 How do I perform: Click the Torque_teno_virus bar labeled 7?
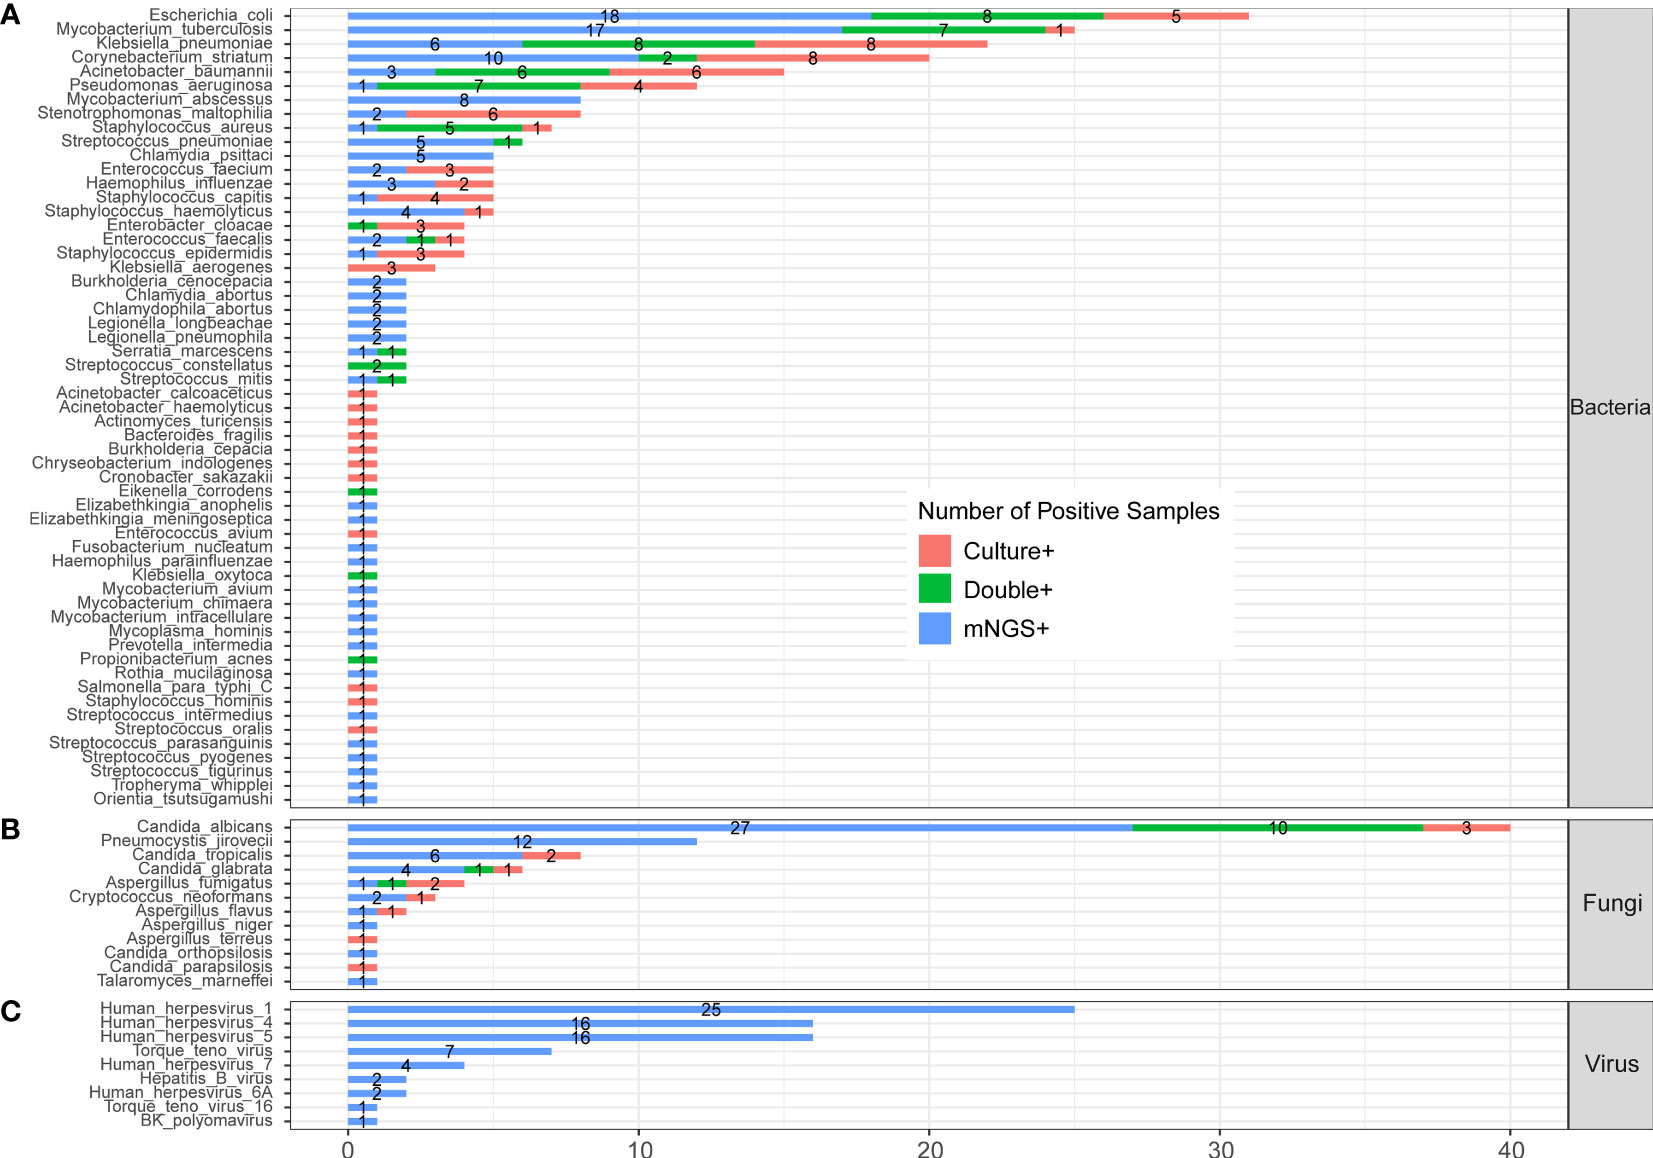click(x=450, y=1051)
